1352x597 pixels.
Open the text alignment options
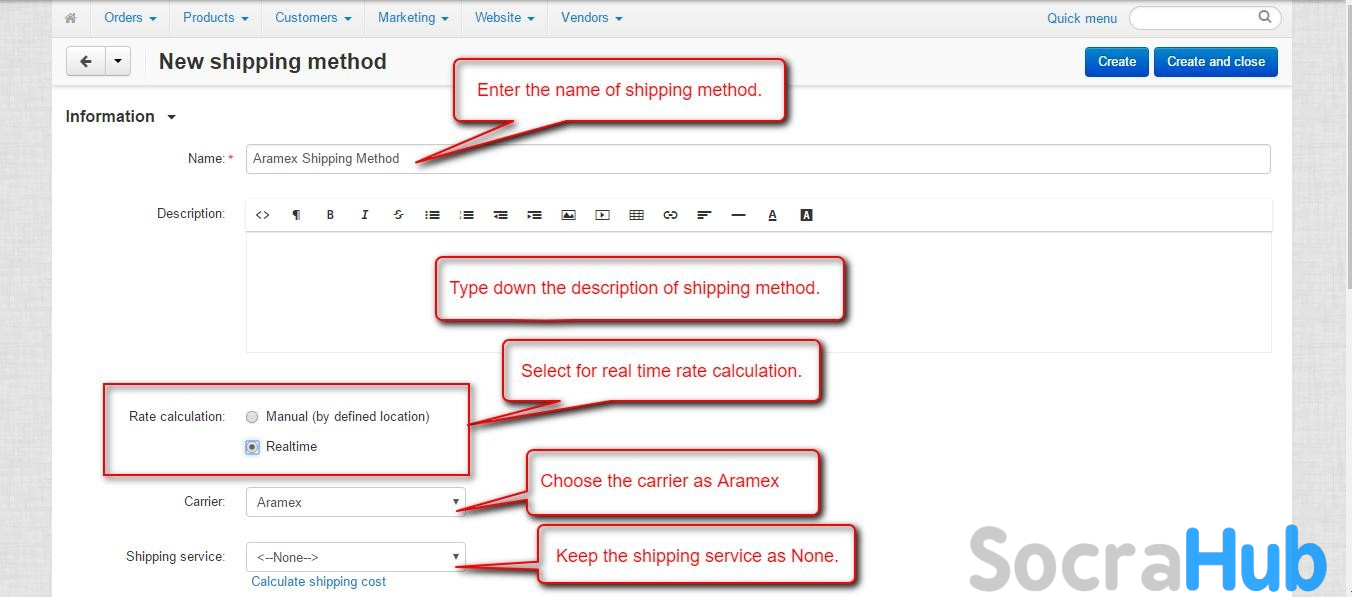[x=704, y=215]
